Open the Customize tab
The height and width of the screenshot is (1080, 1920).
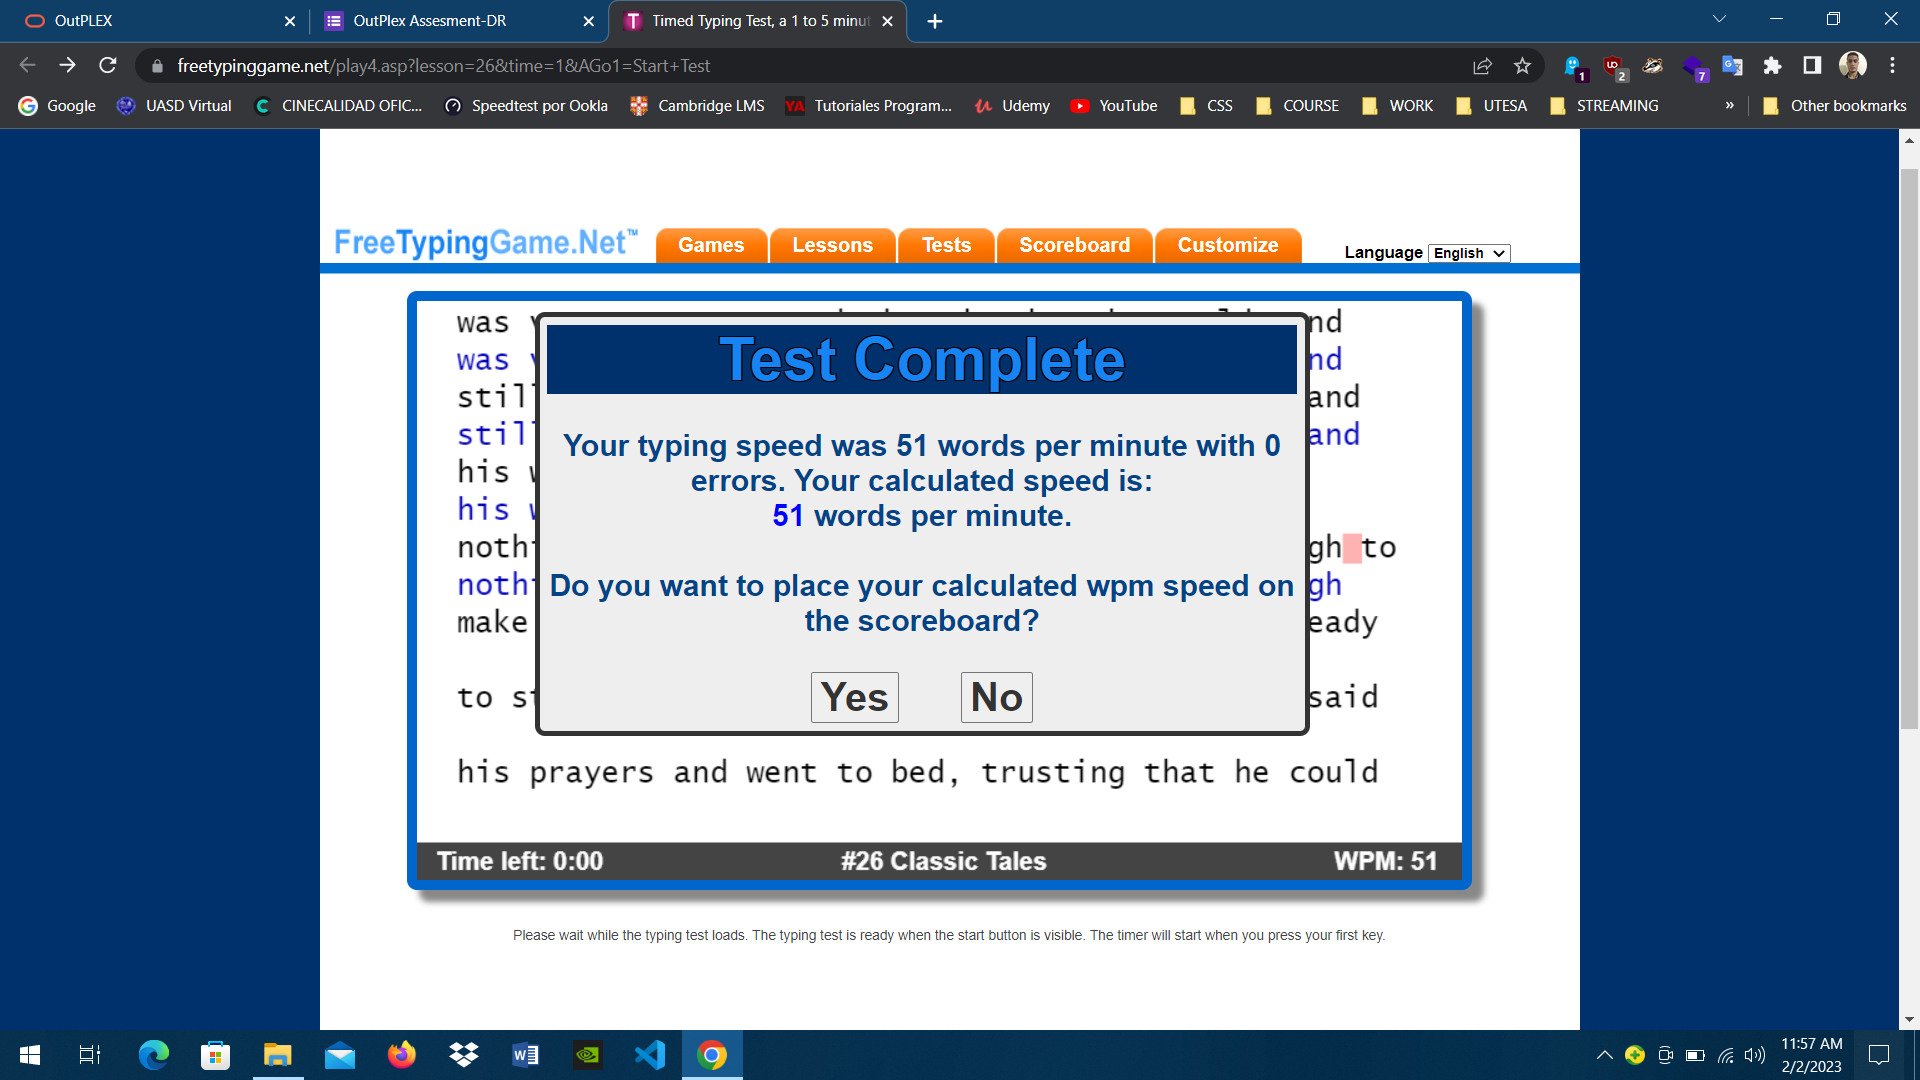pyautogui.click(x=1227, y=245)
